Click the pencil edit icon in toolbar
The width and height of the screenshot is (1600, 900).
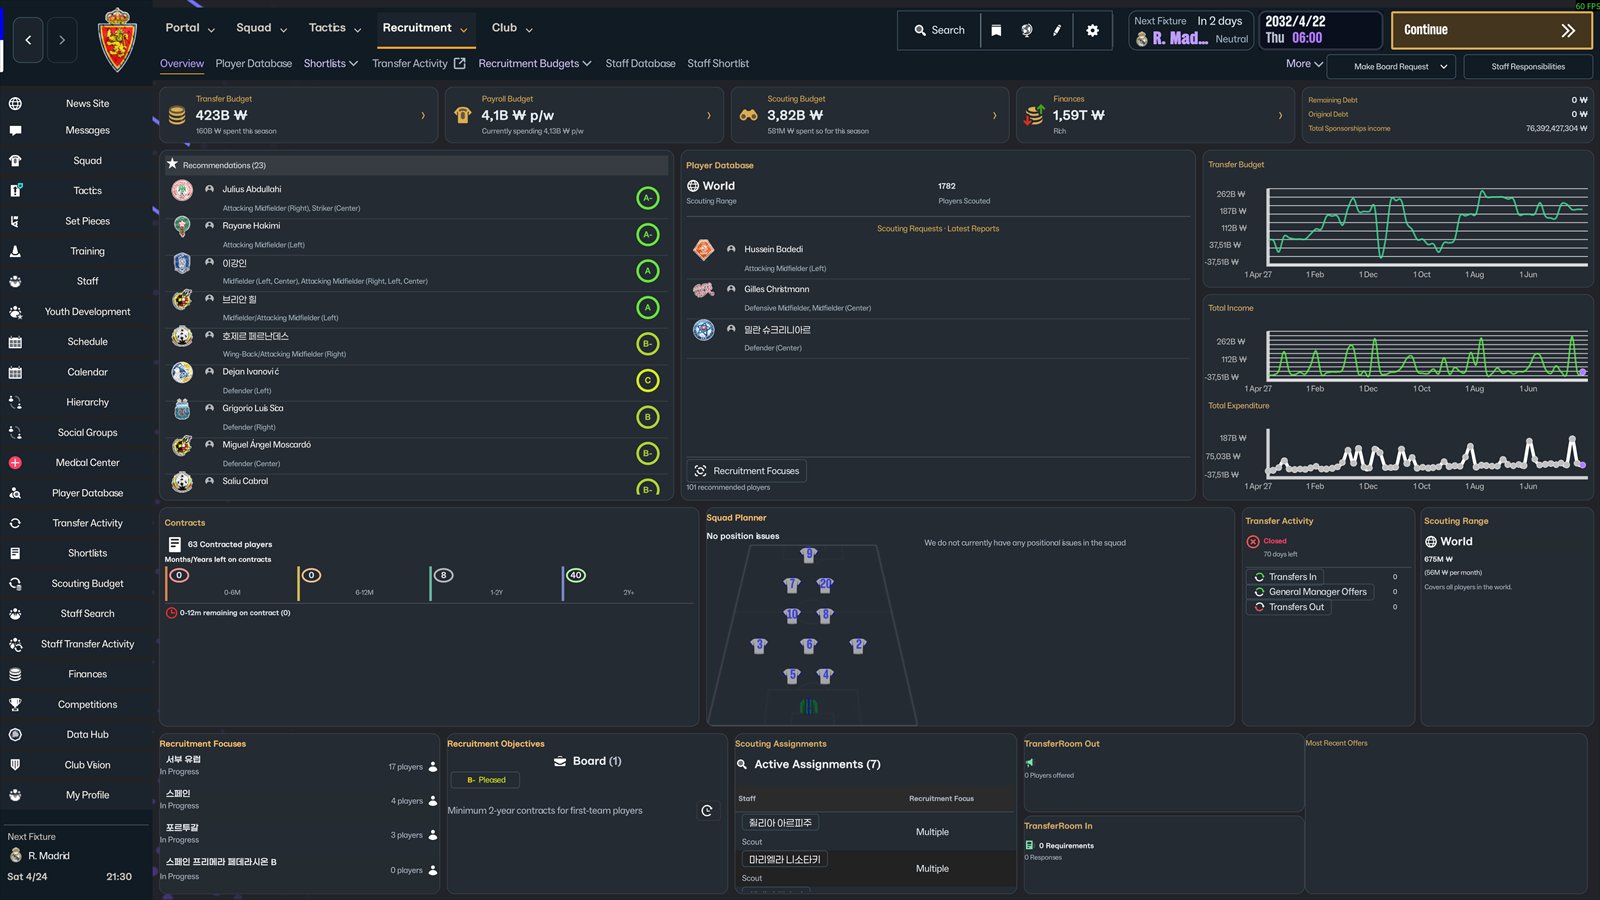point(1057,30)
